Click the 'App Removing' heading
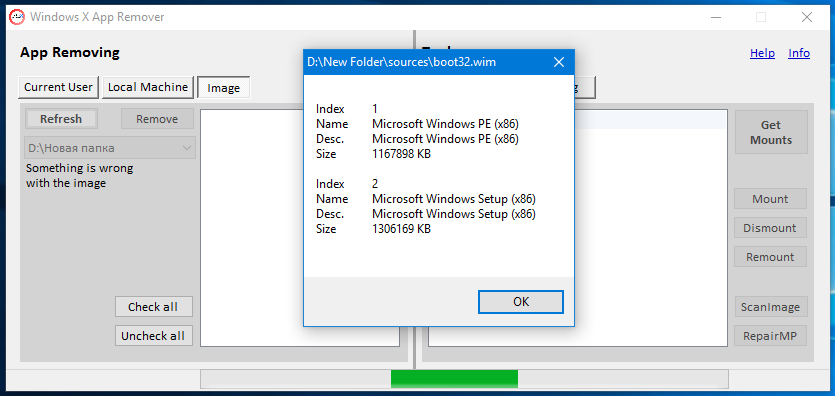835x396 pixels. pos(70,52)
